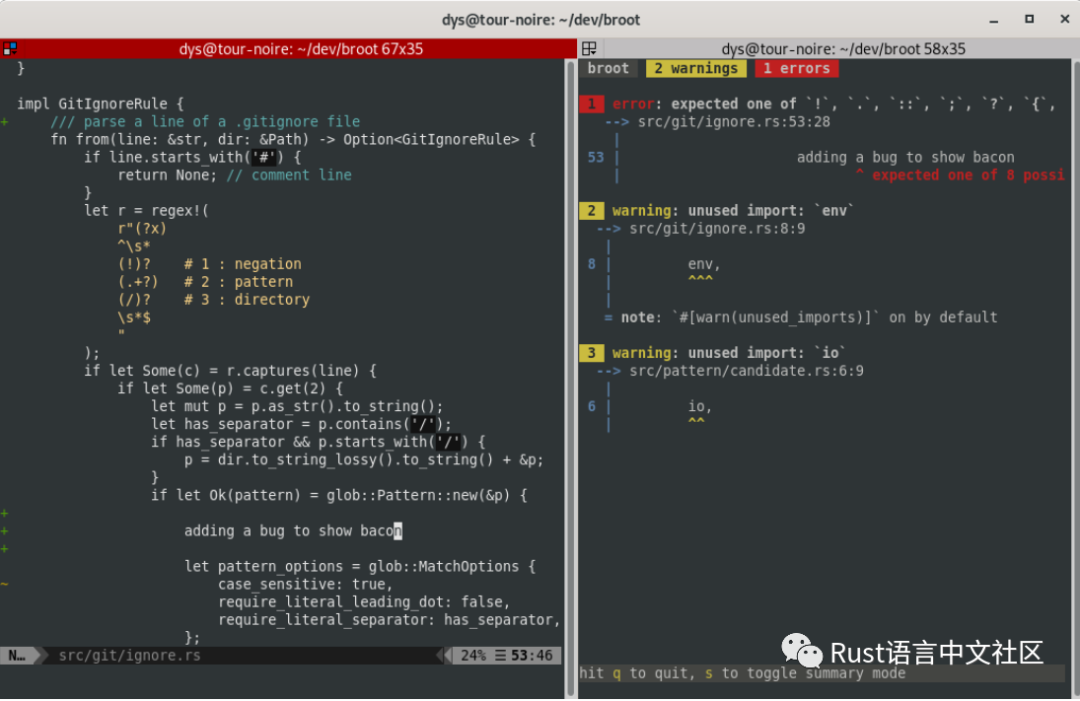Click the green '+' gutter sign beside the doc comment

tap(5, 122)
